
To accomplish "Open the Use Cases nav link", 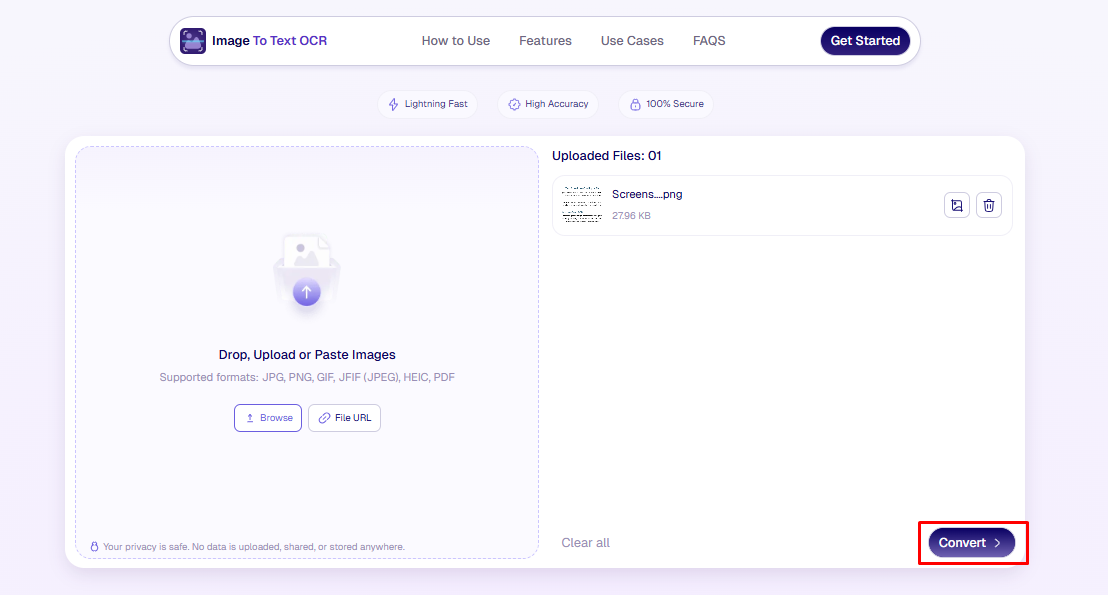I will (632, 41).
